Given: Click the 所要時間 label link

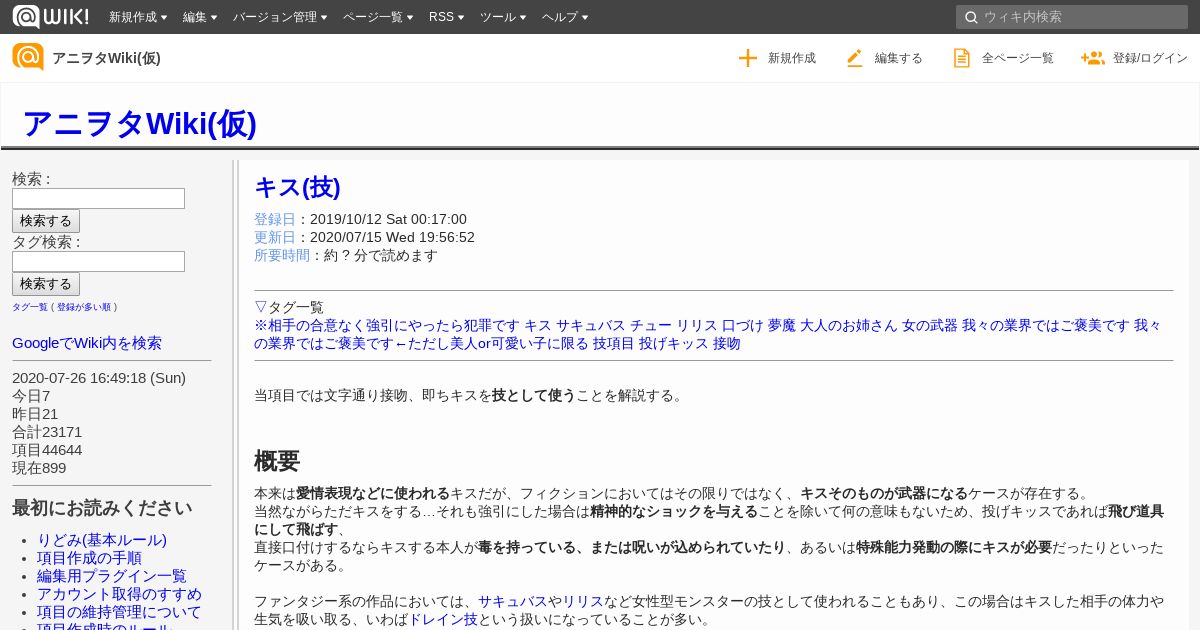Looking at the screenshot, I should (x=282, y=255).
